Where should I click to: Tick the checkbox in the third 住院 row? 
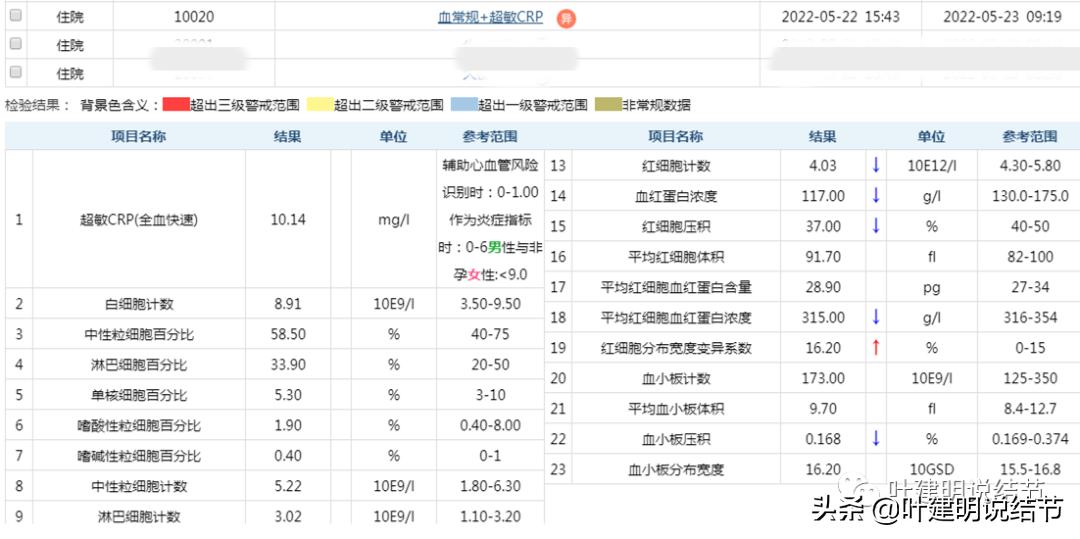point(15,72)
